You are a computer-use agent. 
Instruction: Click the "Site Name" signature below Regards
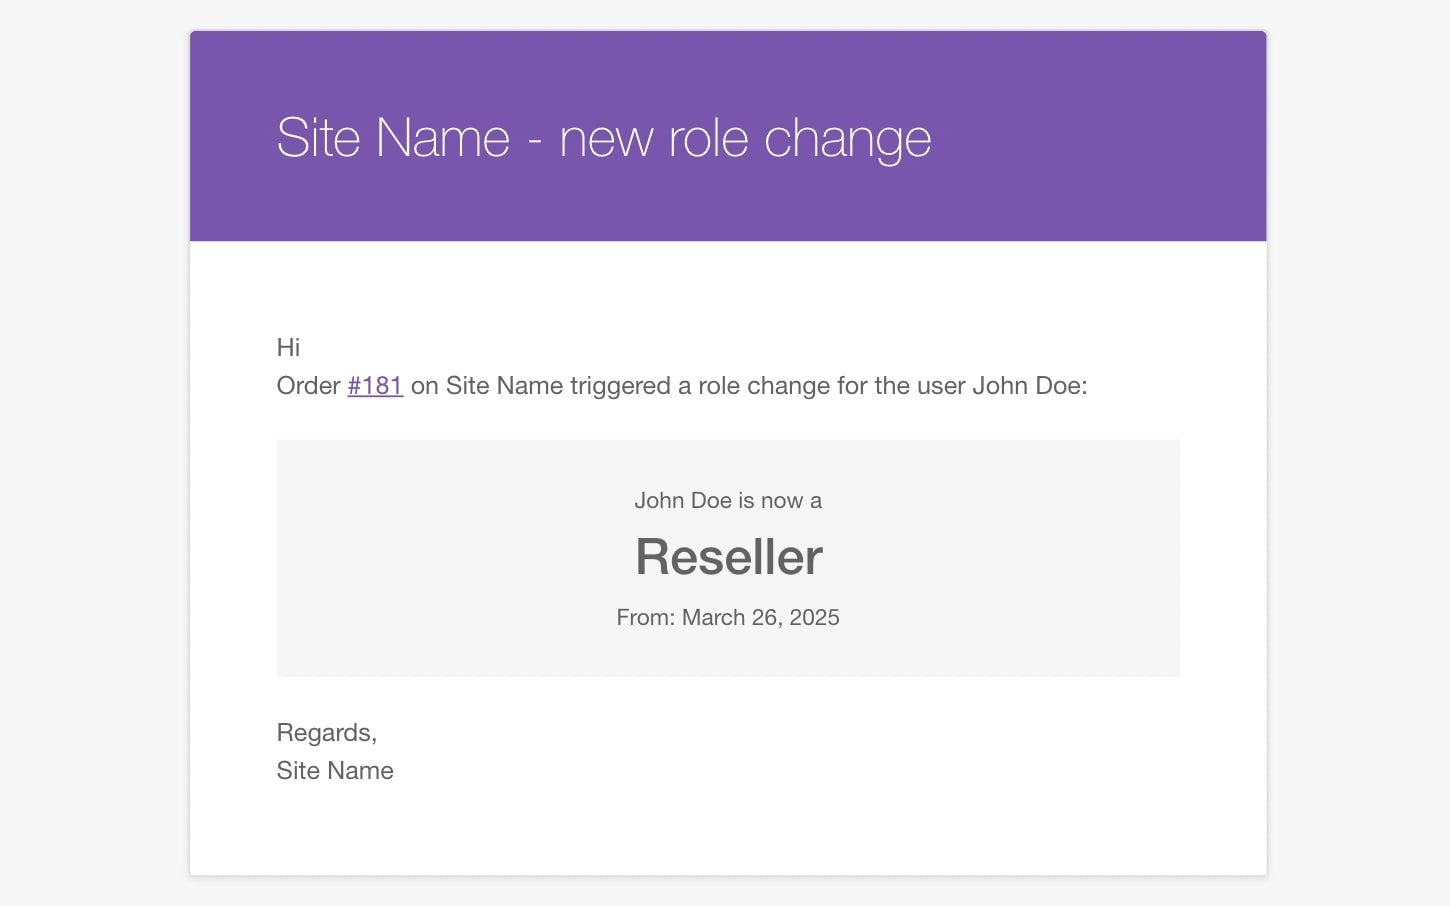[335, 771]
